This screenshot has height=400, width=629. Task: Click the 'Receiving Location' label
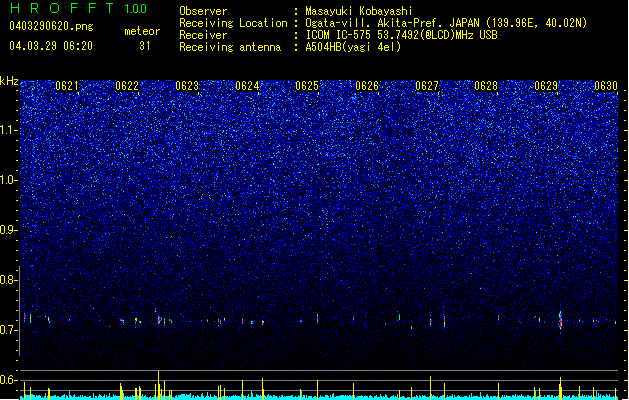point(233,23)
